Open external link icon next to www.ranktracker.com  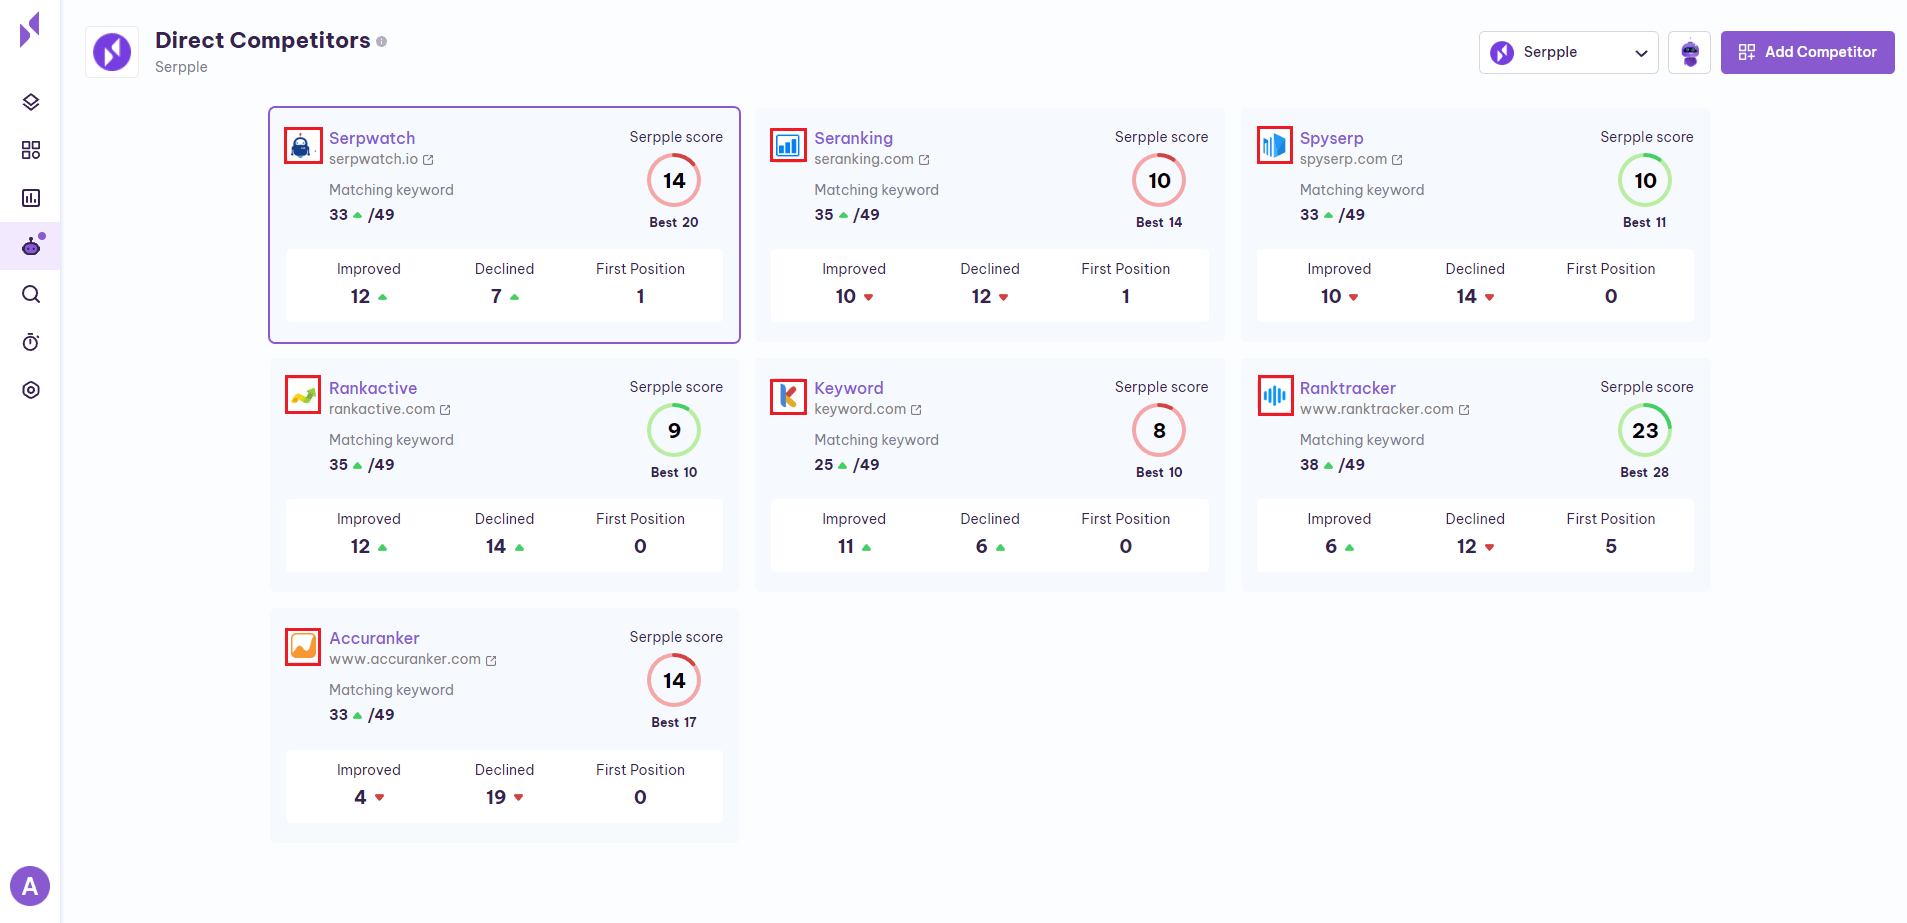coord(1464,410)
